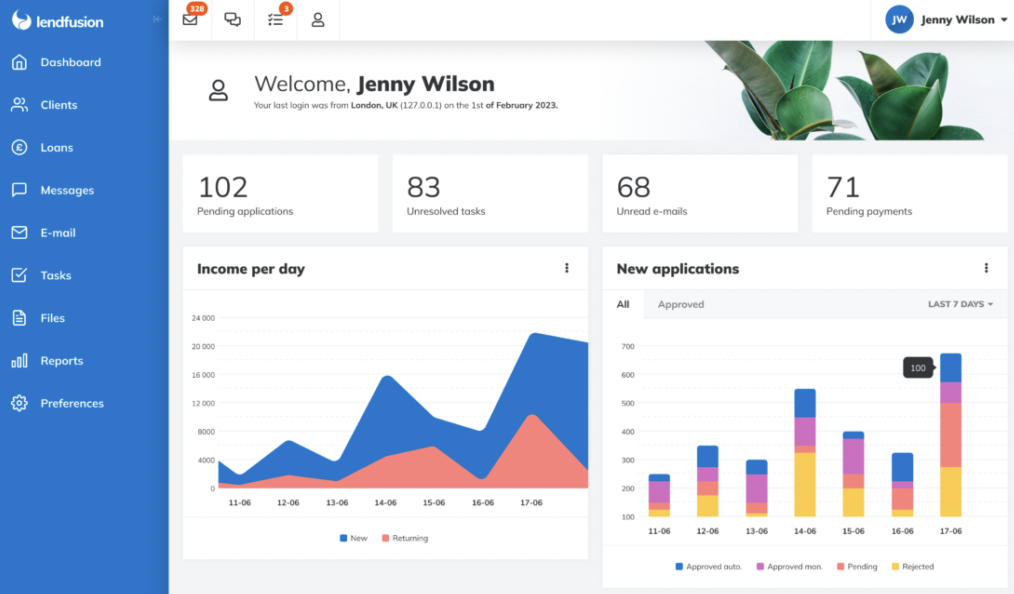Toggle the New series in income legend
1014x594 pixels.
[353, 538]
